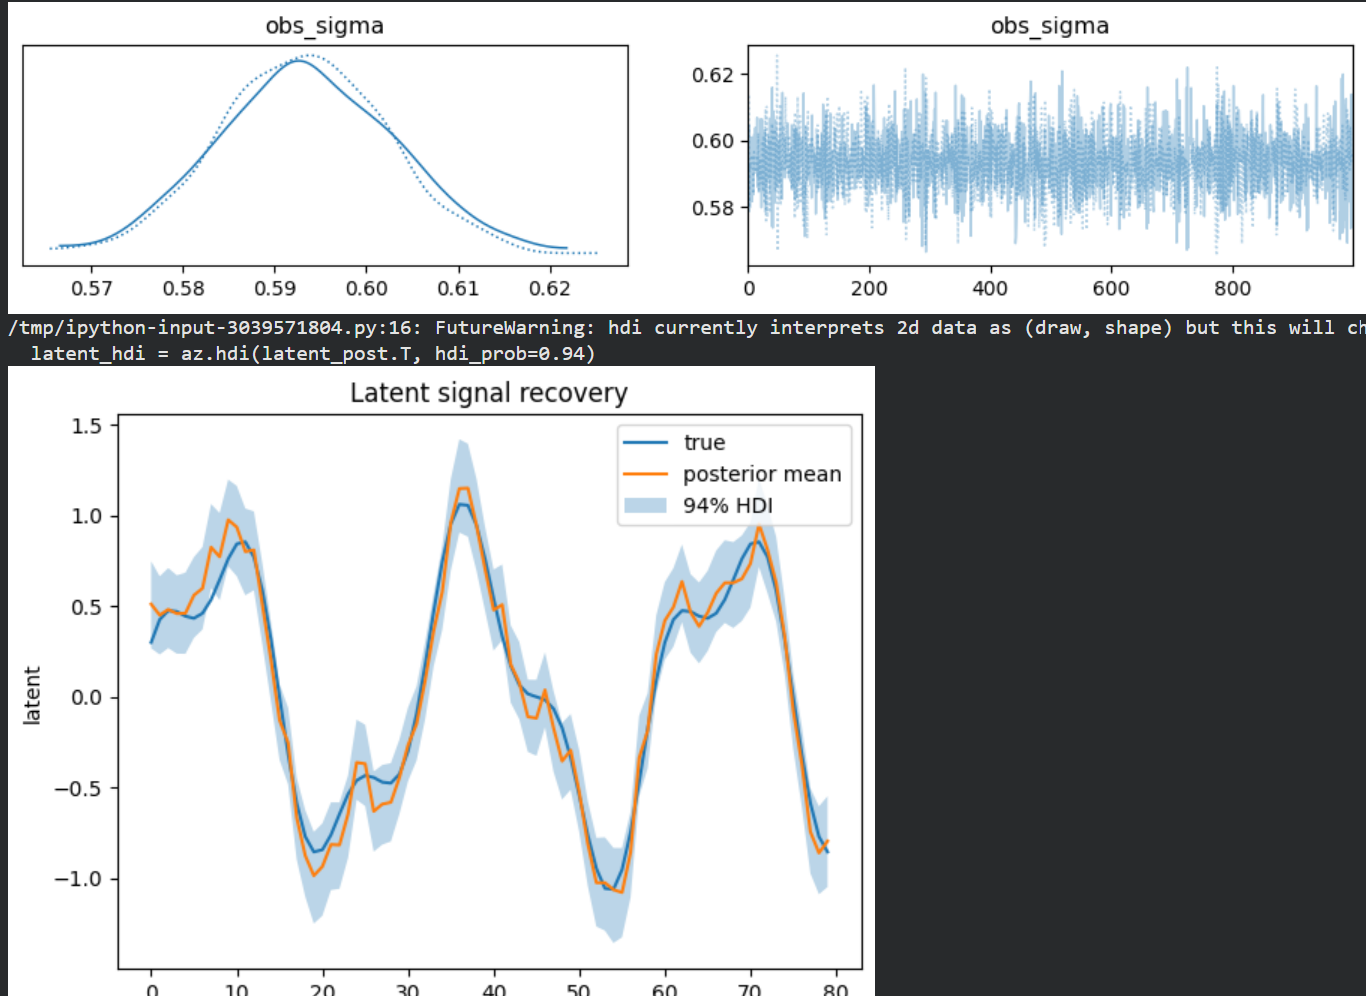Image resolution: width=1366 pixels, height=996 pixels.
Task: Click the obs_sigma trace plot title
Action: (1049, 26)
